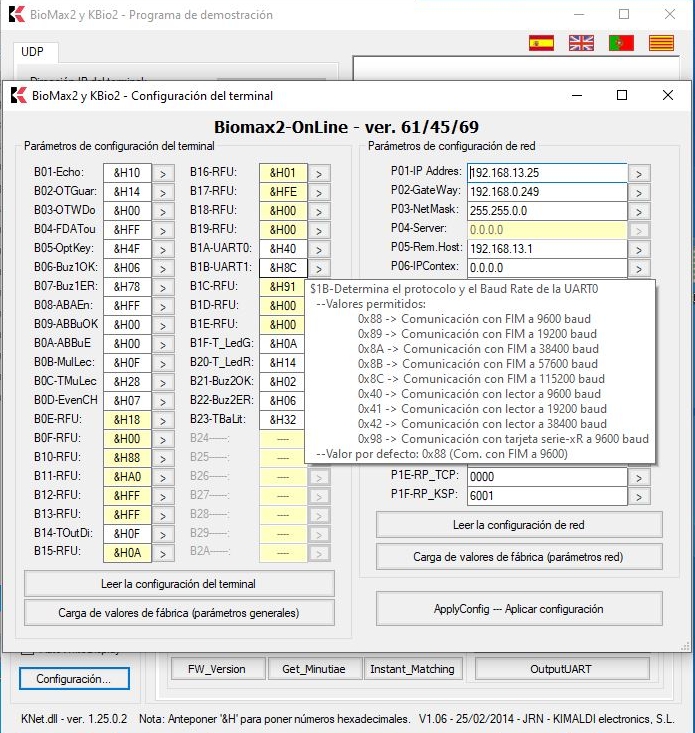This screenshot has height=733, width=695.
Task: Focus the B14-TOutDi value field &H0F
Action: pyautogui.click(x=127, y=534)
